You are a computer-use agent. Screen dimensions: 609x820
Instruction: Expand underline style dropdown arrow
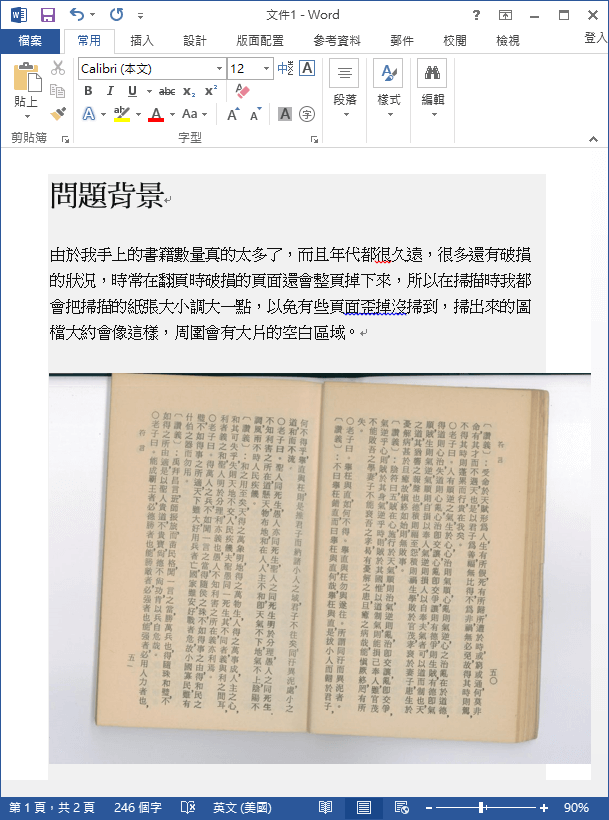[x=149, y=92]
